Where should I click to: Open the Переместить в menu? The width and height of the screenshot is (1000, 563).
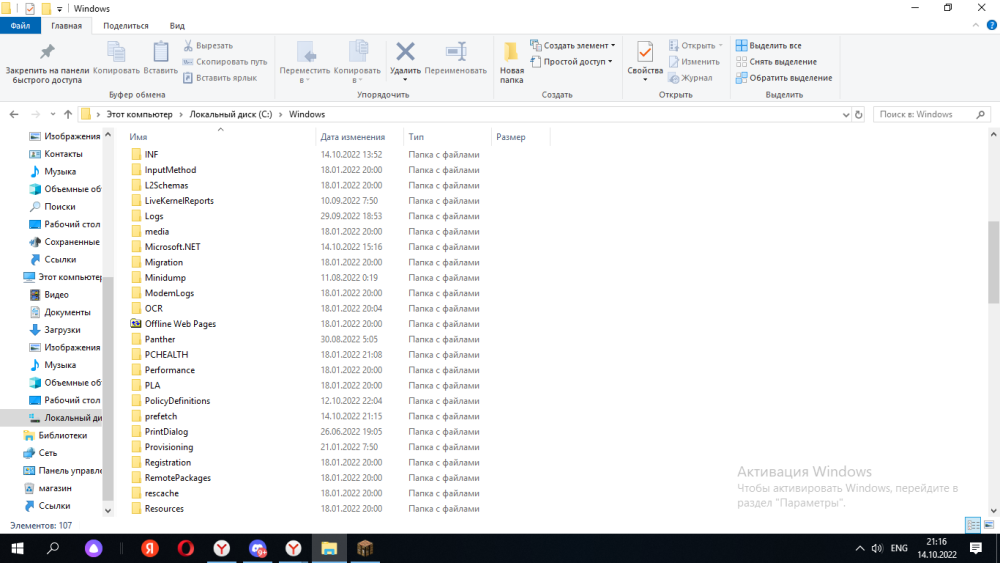coord(305,62)
